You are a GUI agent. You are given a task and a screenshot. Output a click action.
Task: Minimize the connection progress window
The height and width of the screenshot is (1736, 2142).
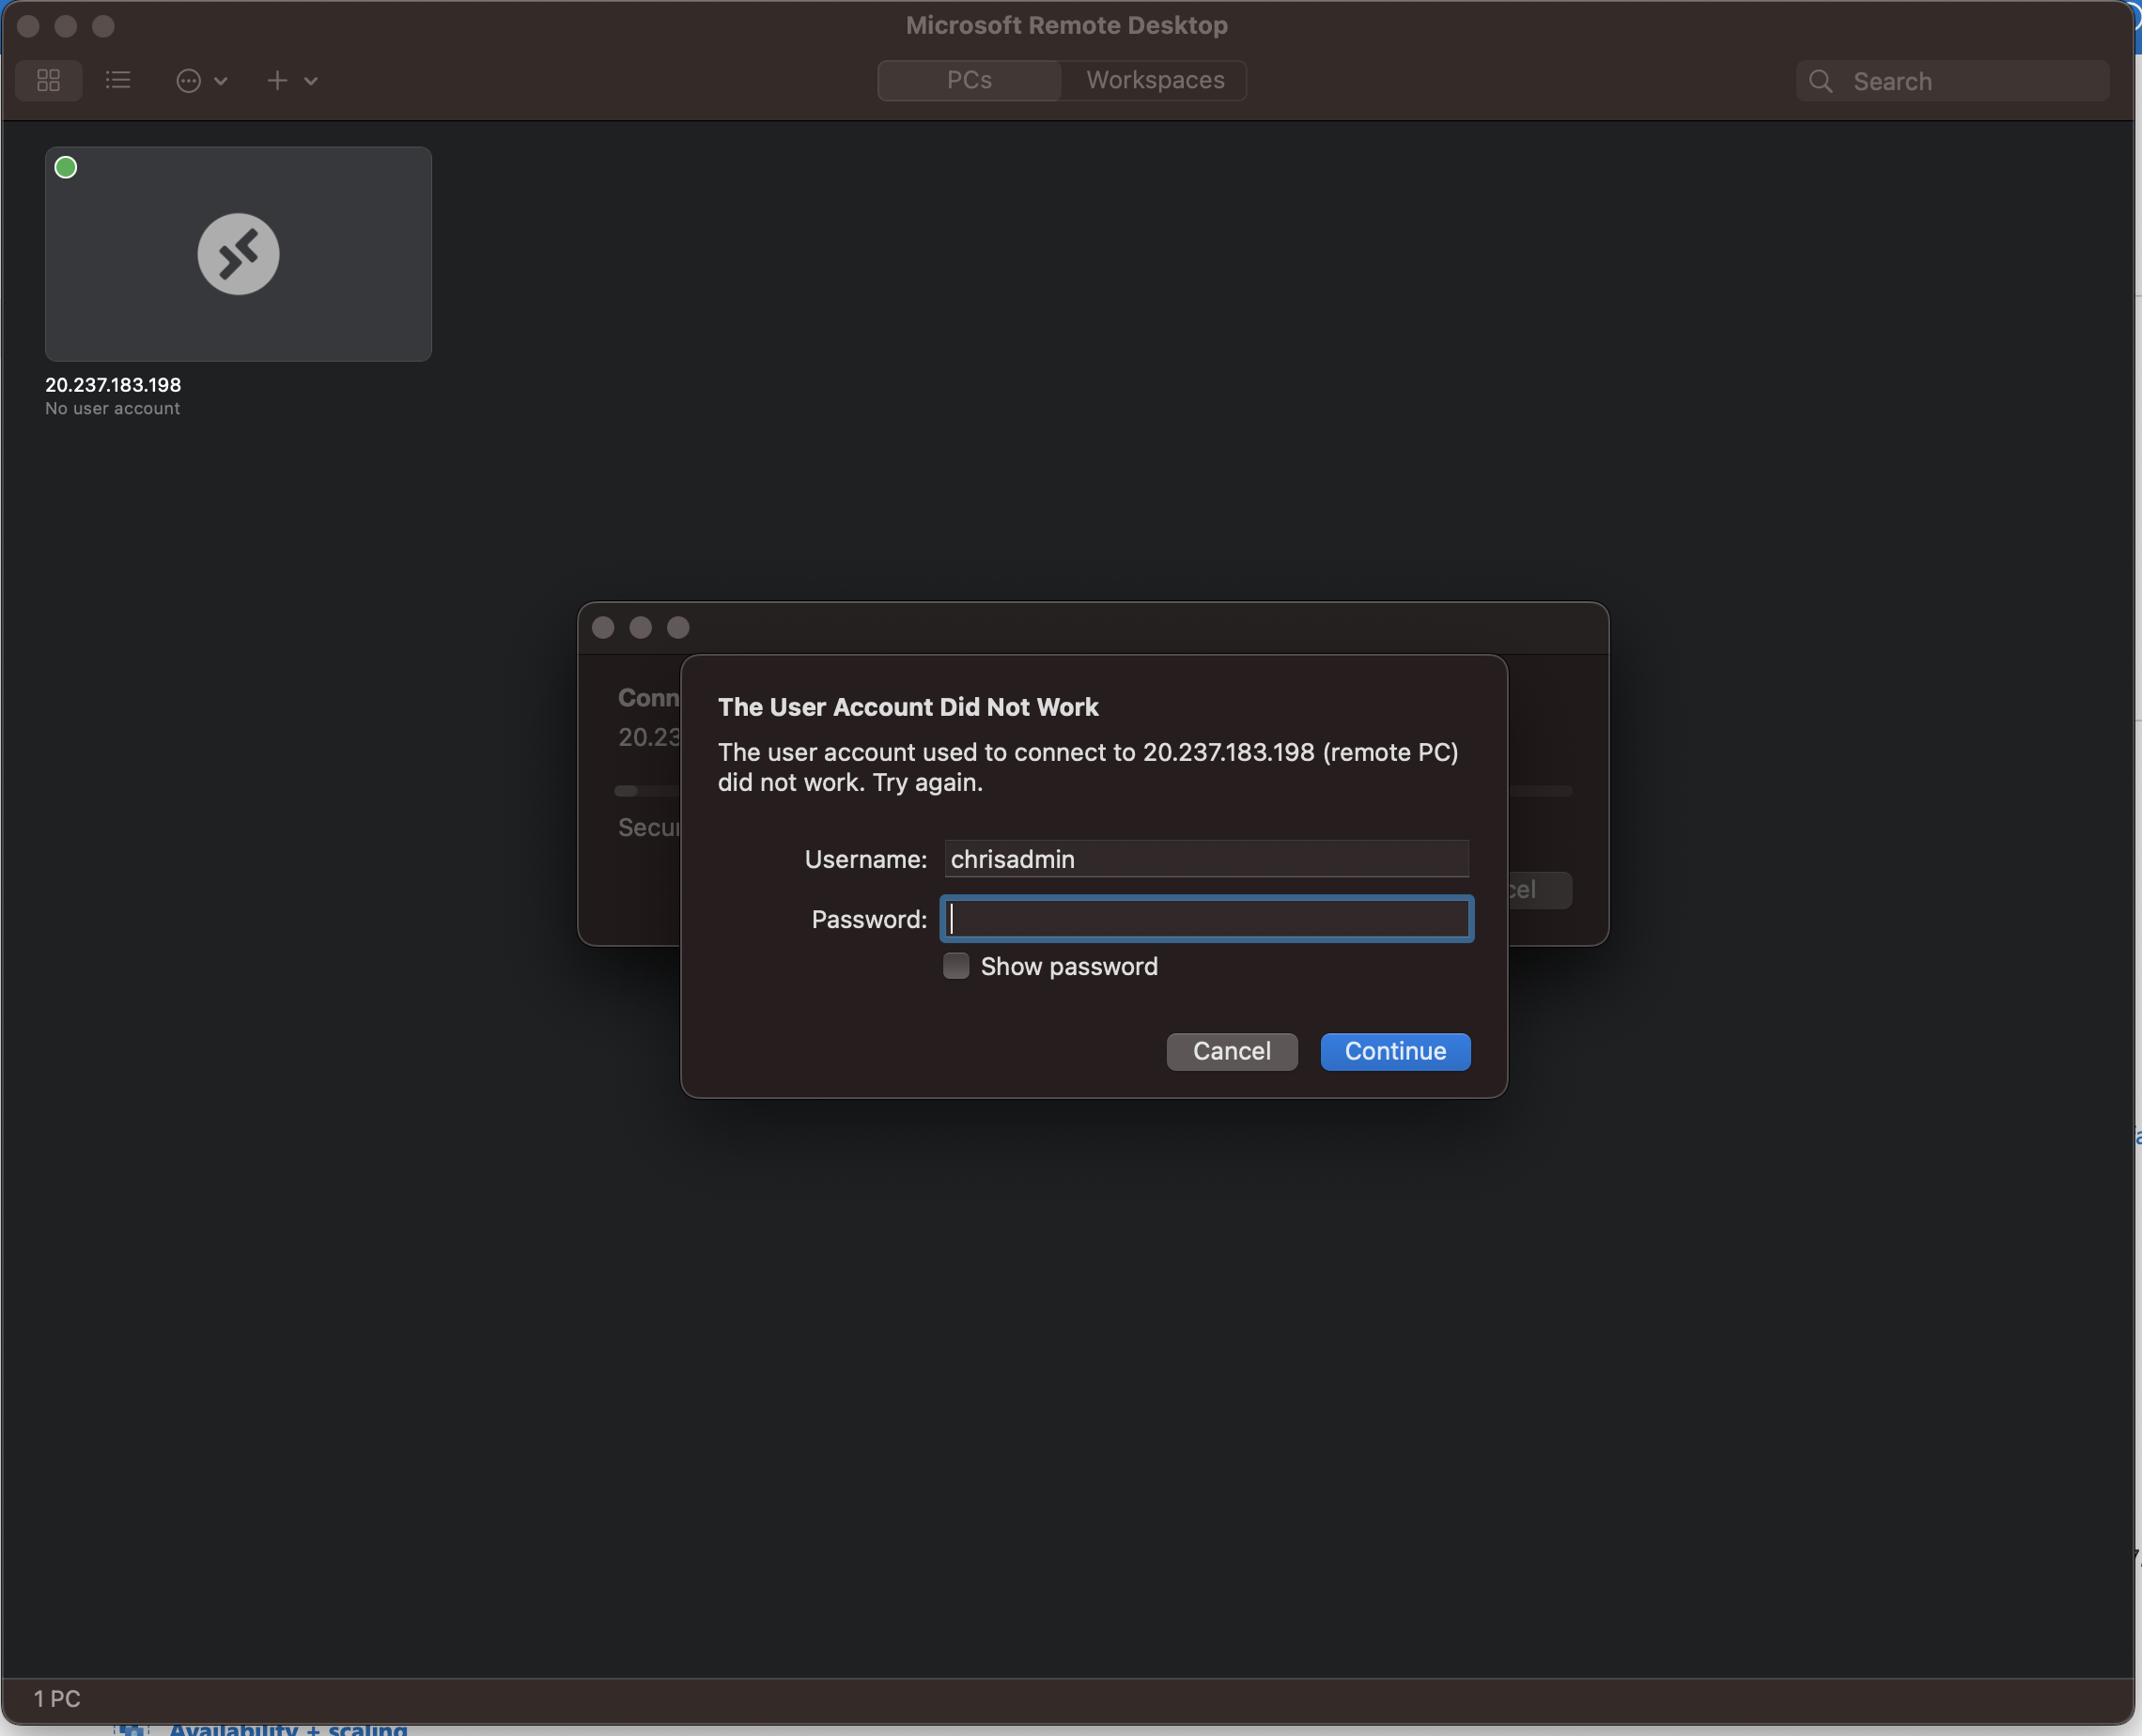(x=641, y=628)
